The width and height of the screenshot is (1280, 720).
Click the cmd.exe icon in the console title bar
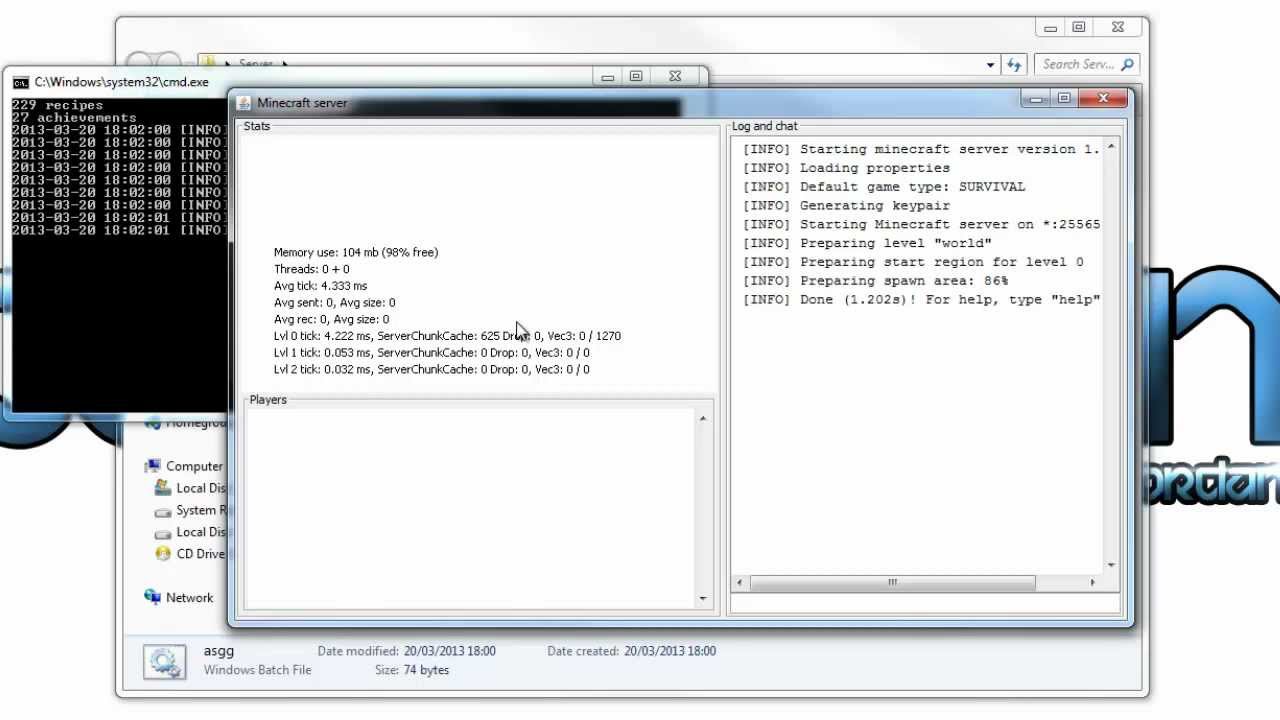20,82
